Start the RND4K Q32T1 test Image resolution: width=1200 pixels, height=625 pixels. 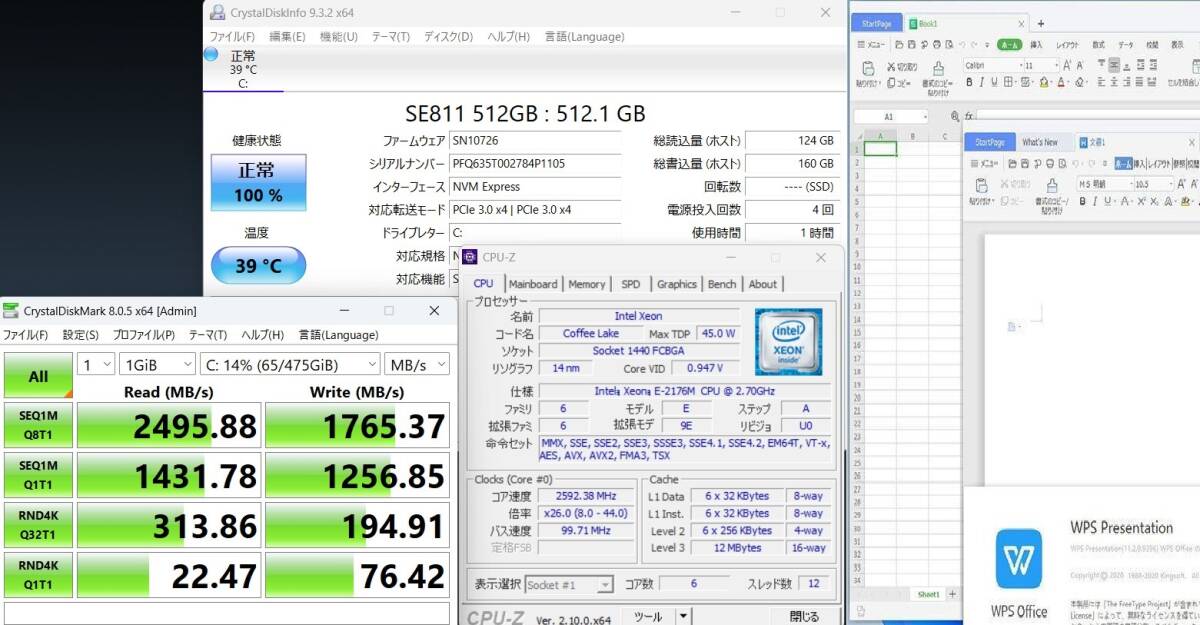point(38,525)
